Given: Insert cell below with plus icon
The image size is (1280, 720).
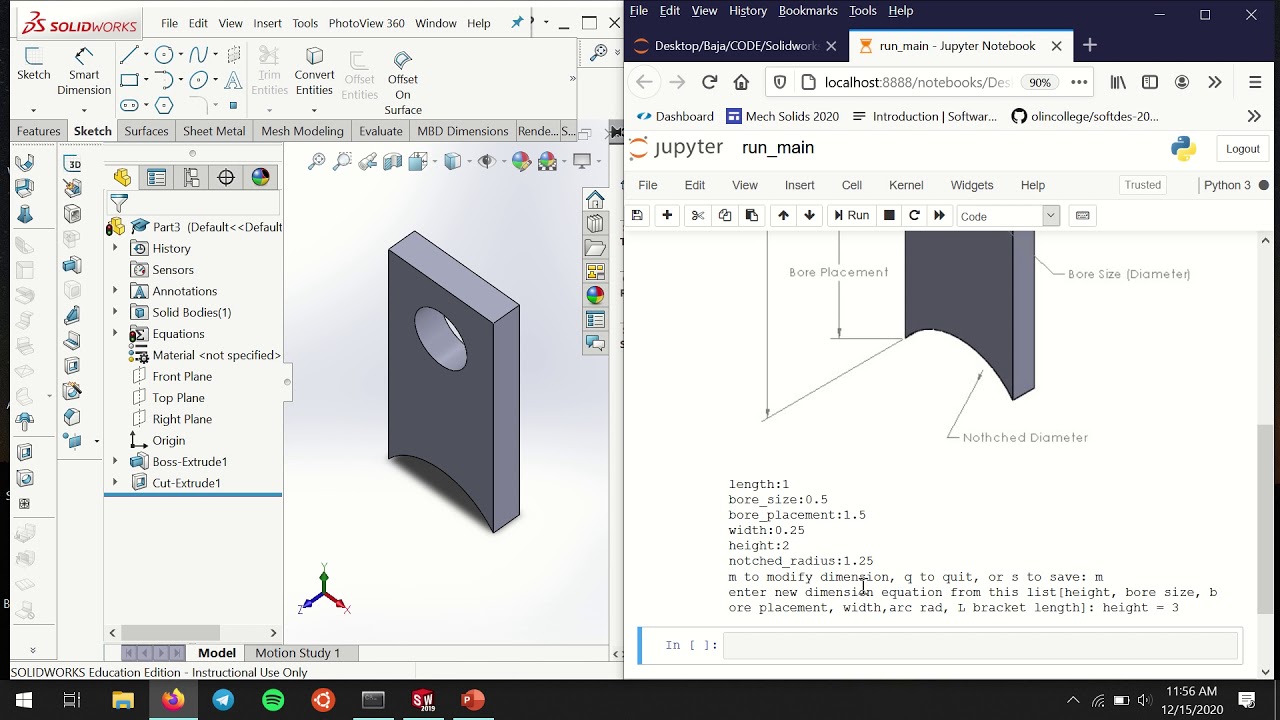Looking at the screenshot, I should pyautogui.click(x=667, y=215).
